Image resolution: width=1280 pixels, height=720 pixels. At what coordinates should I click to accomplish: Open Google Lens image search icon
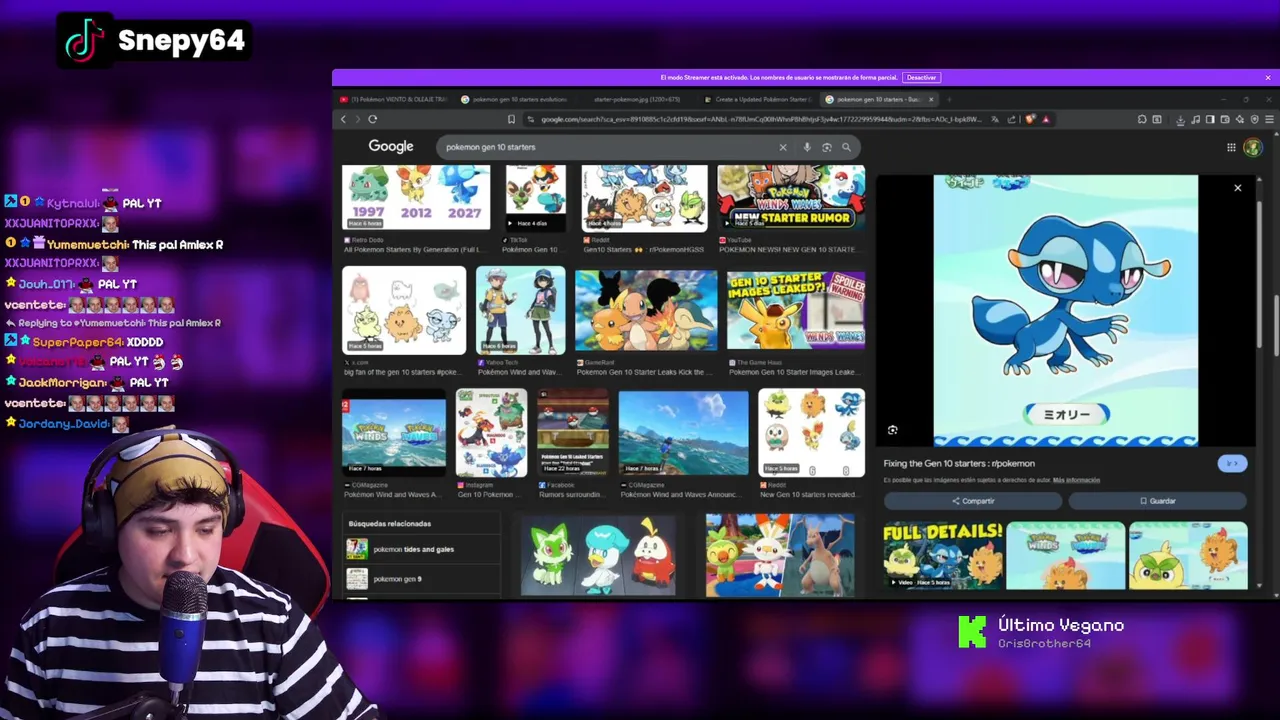[x=827, y=147]
